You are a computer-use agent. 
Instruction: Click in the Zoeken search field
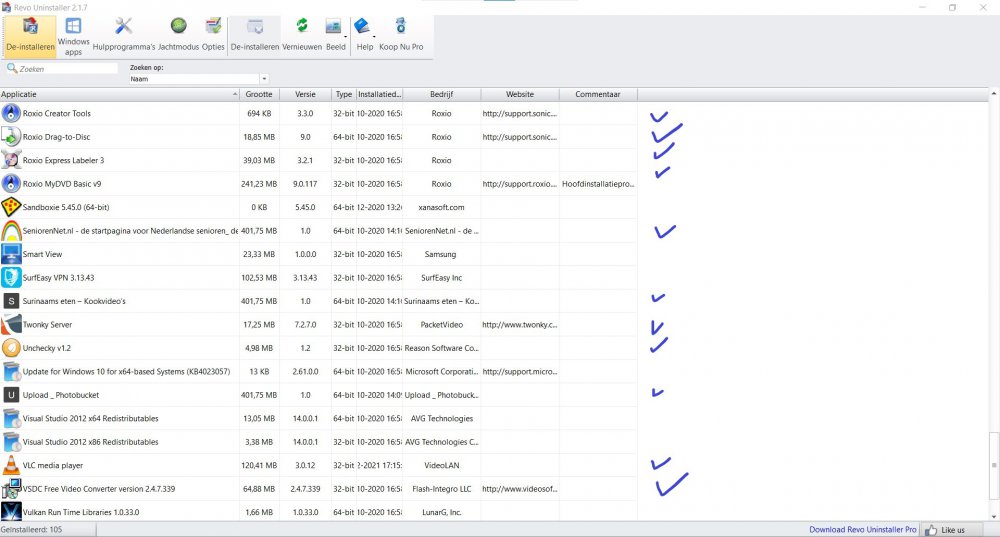(x=67, y=69)
